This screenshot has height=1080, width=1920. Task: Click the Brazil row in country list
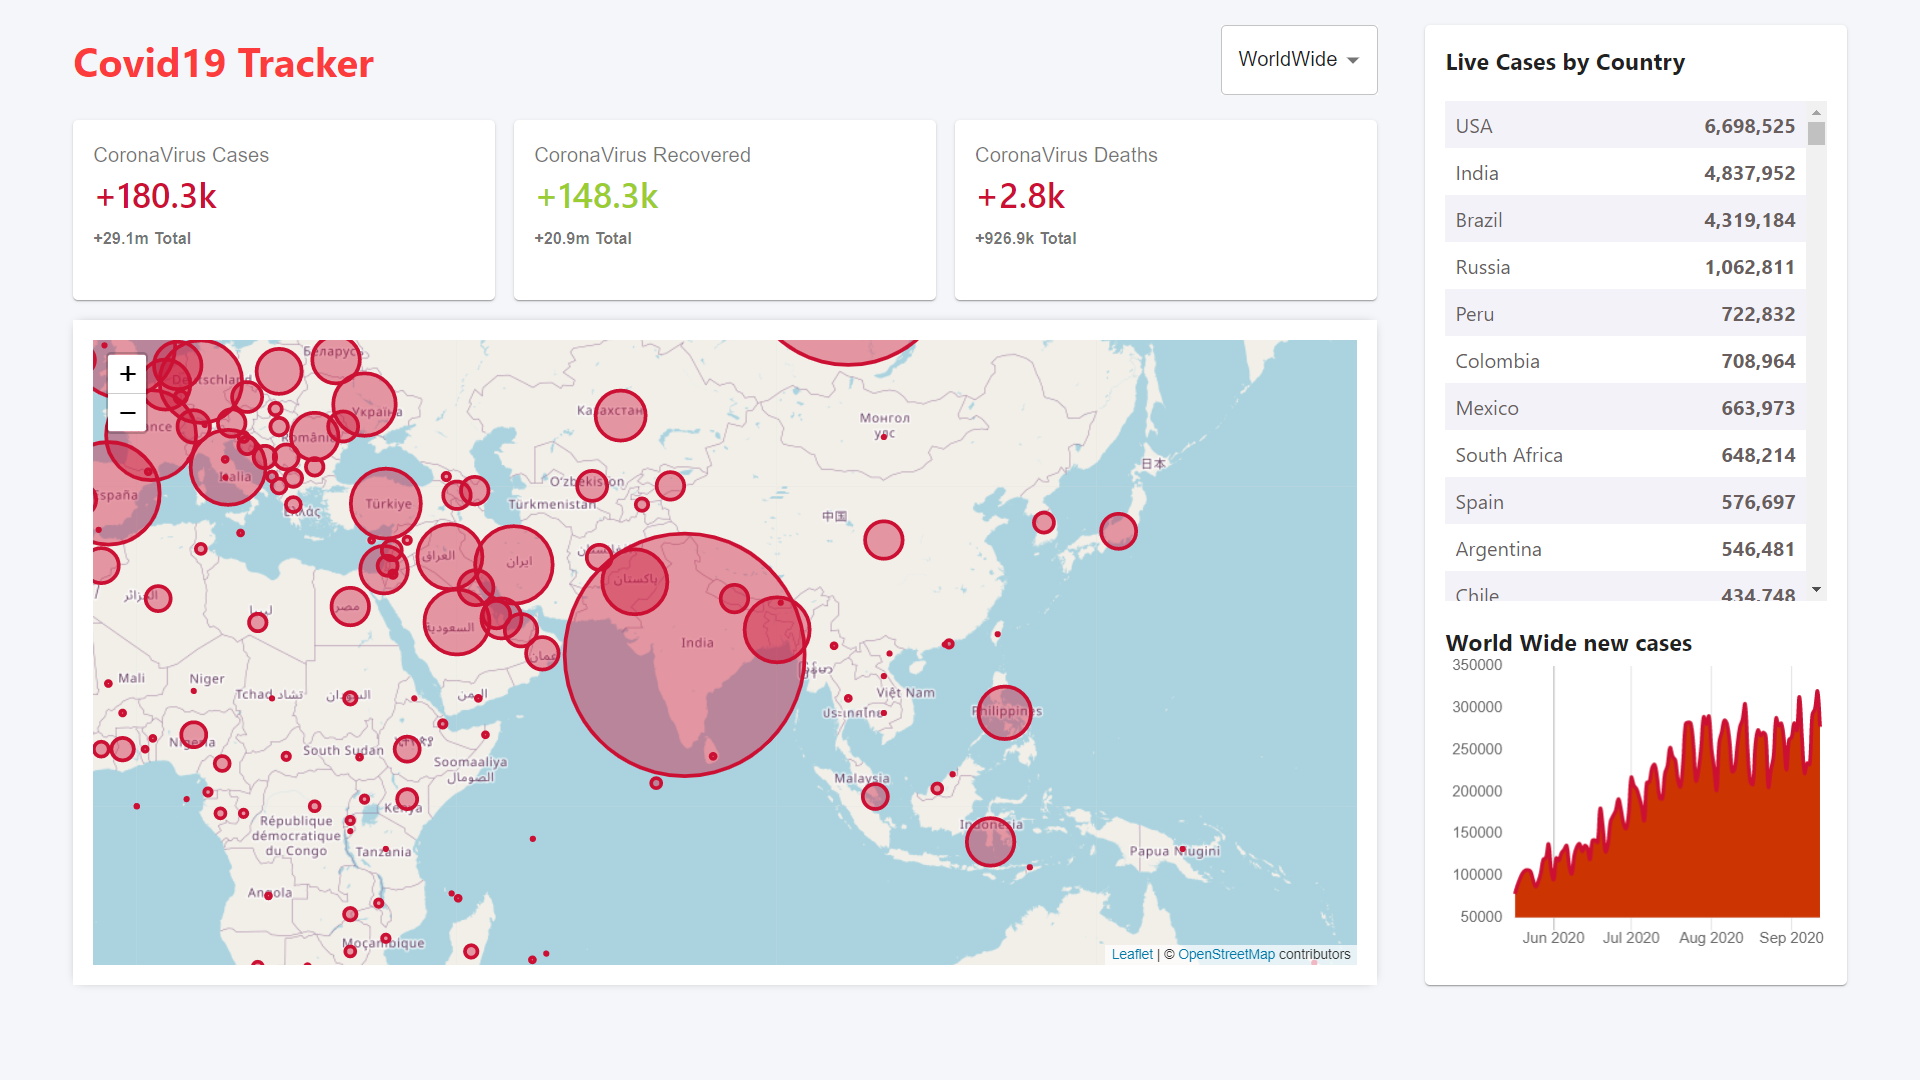(1625, 220)
